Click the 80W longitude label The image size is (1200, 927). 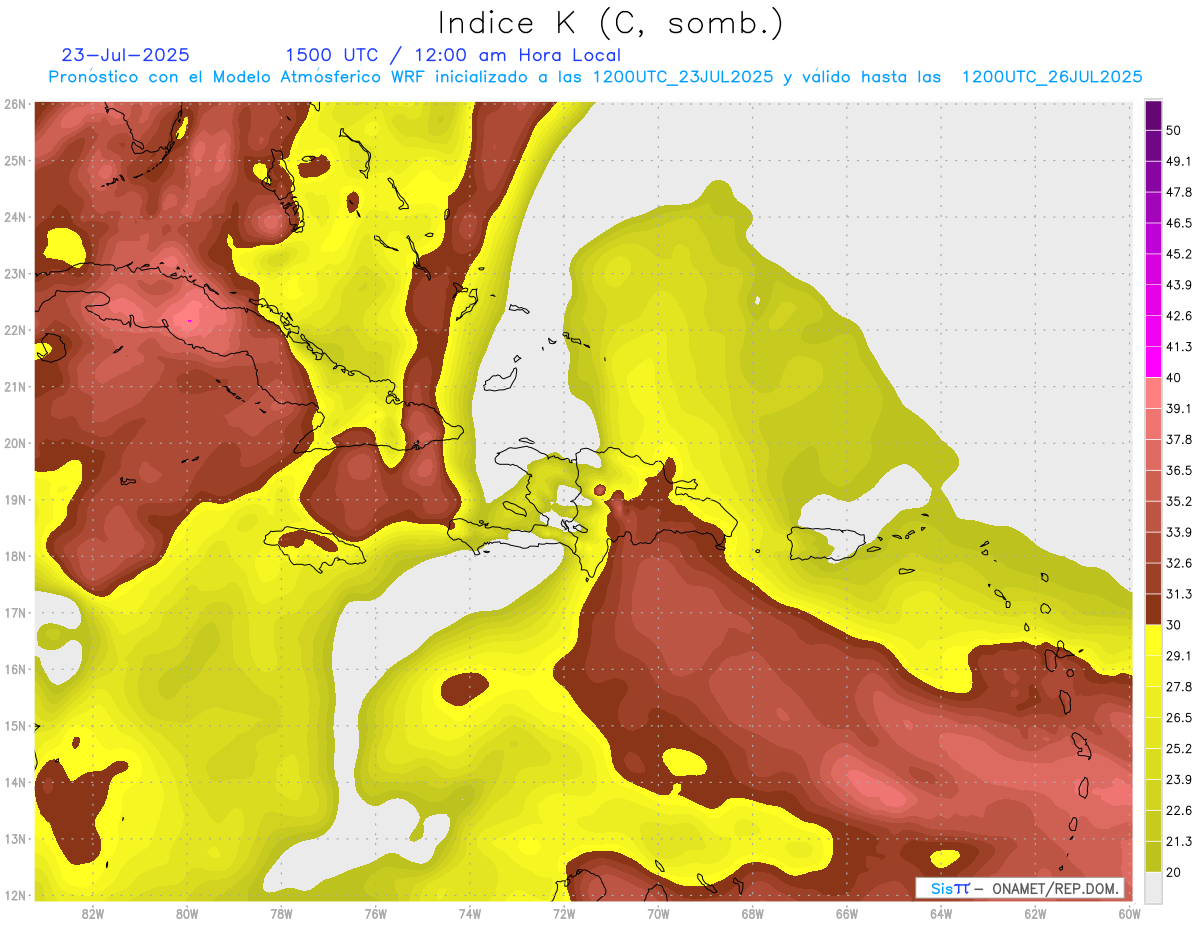tap(186, 914)
